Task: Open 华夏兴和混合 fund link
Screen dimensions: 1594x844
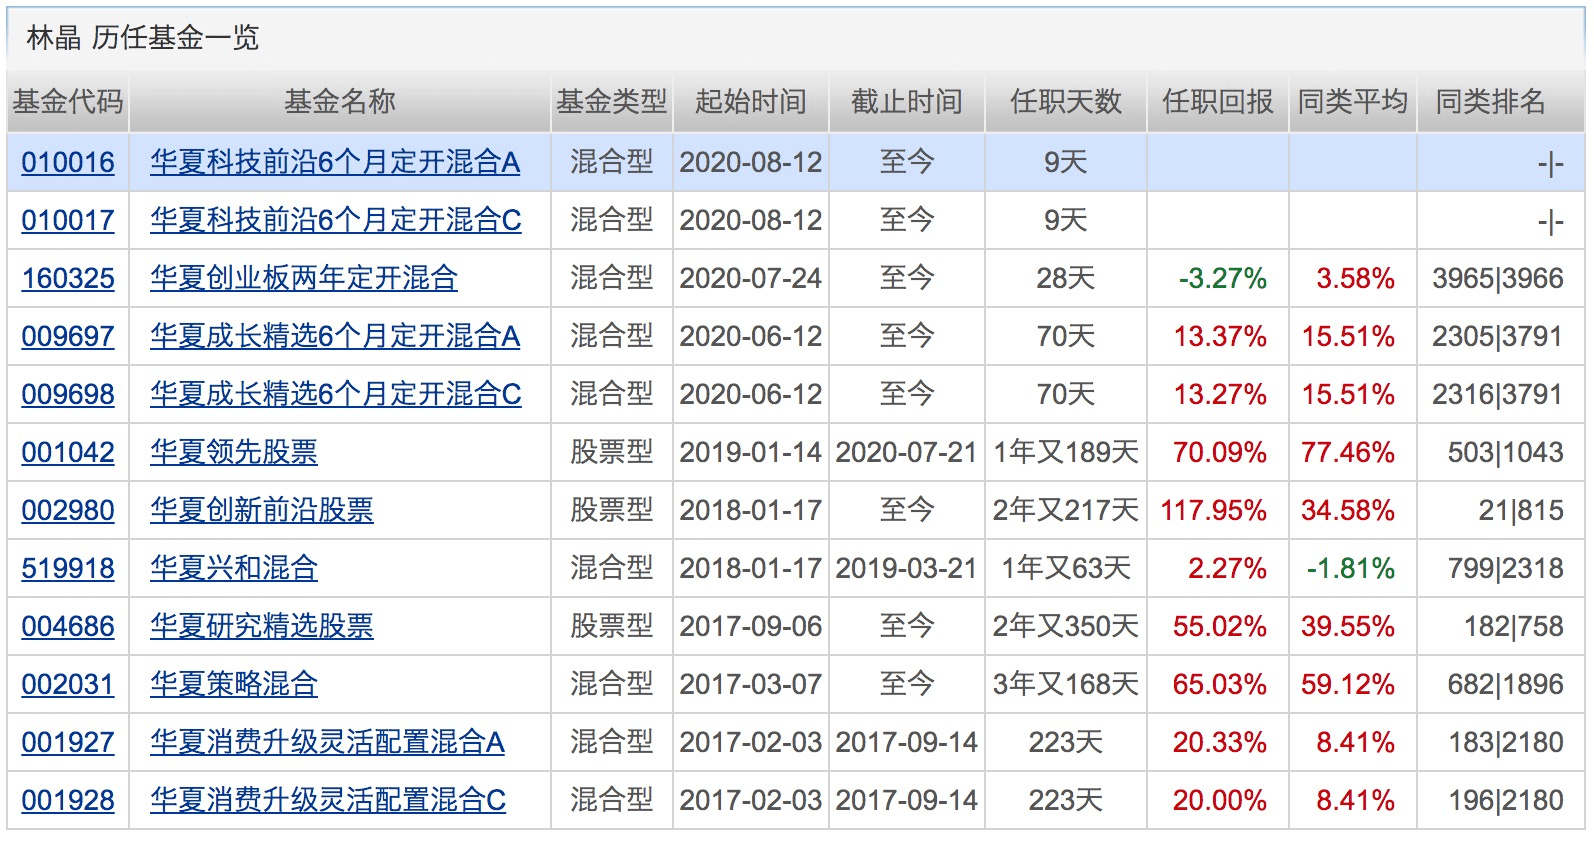Action: coord(234,568)
